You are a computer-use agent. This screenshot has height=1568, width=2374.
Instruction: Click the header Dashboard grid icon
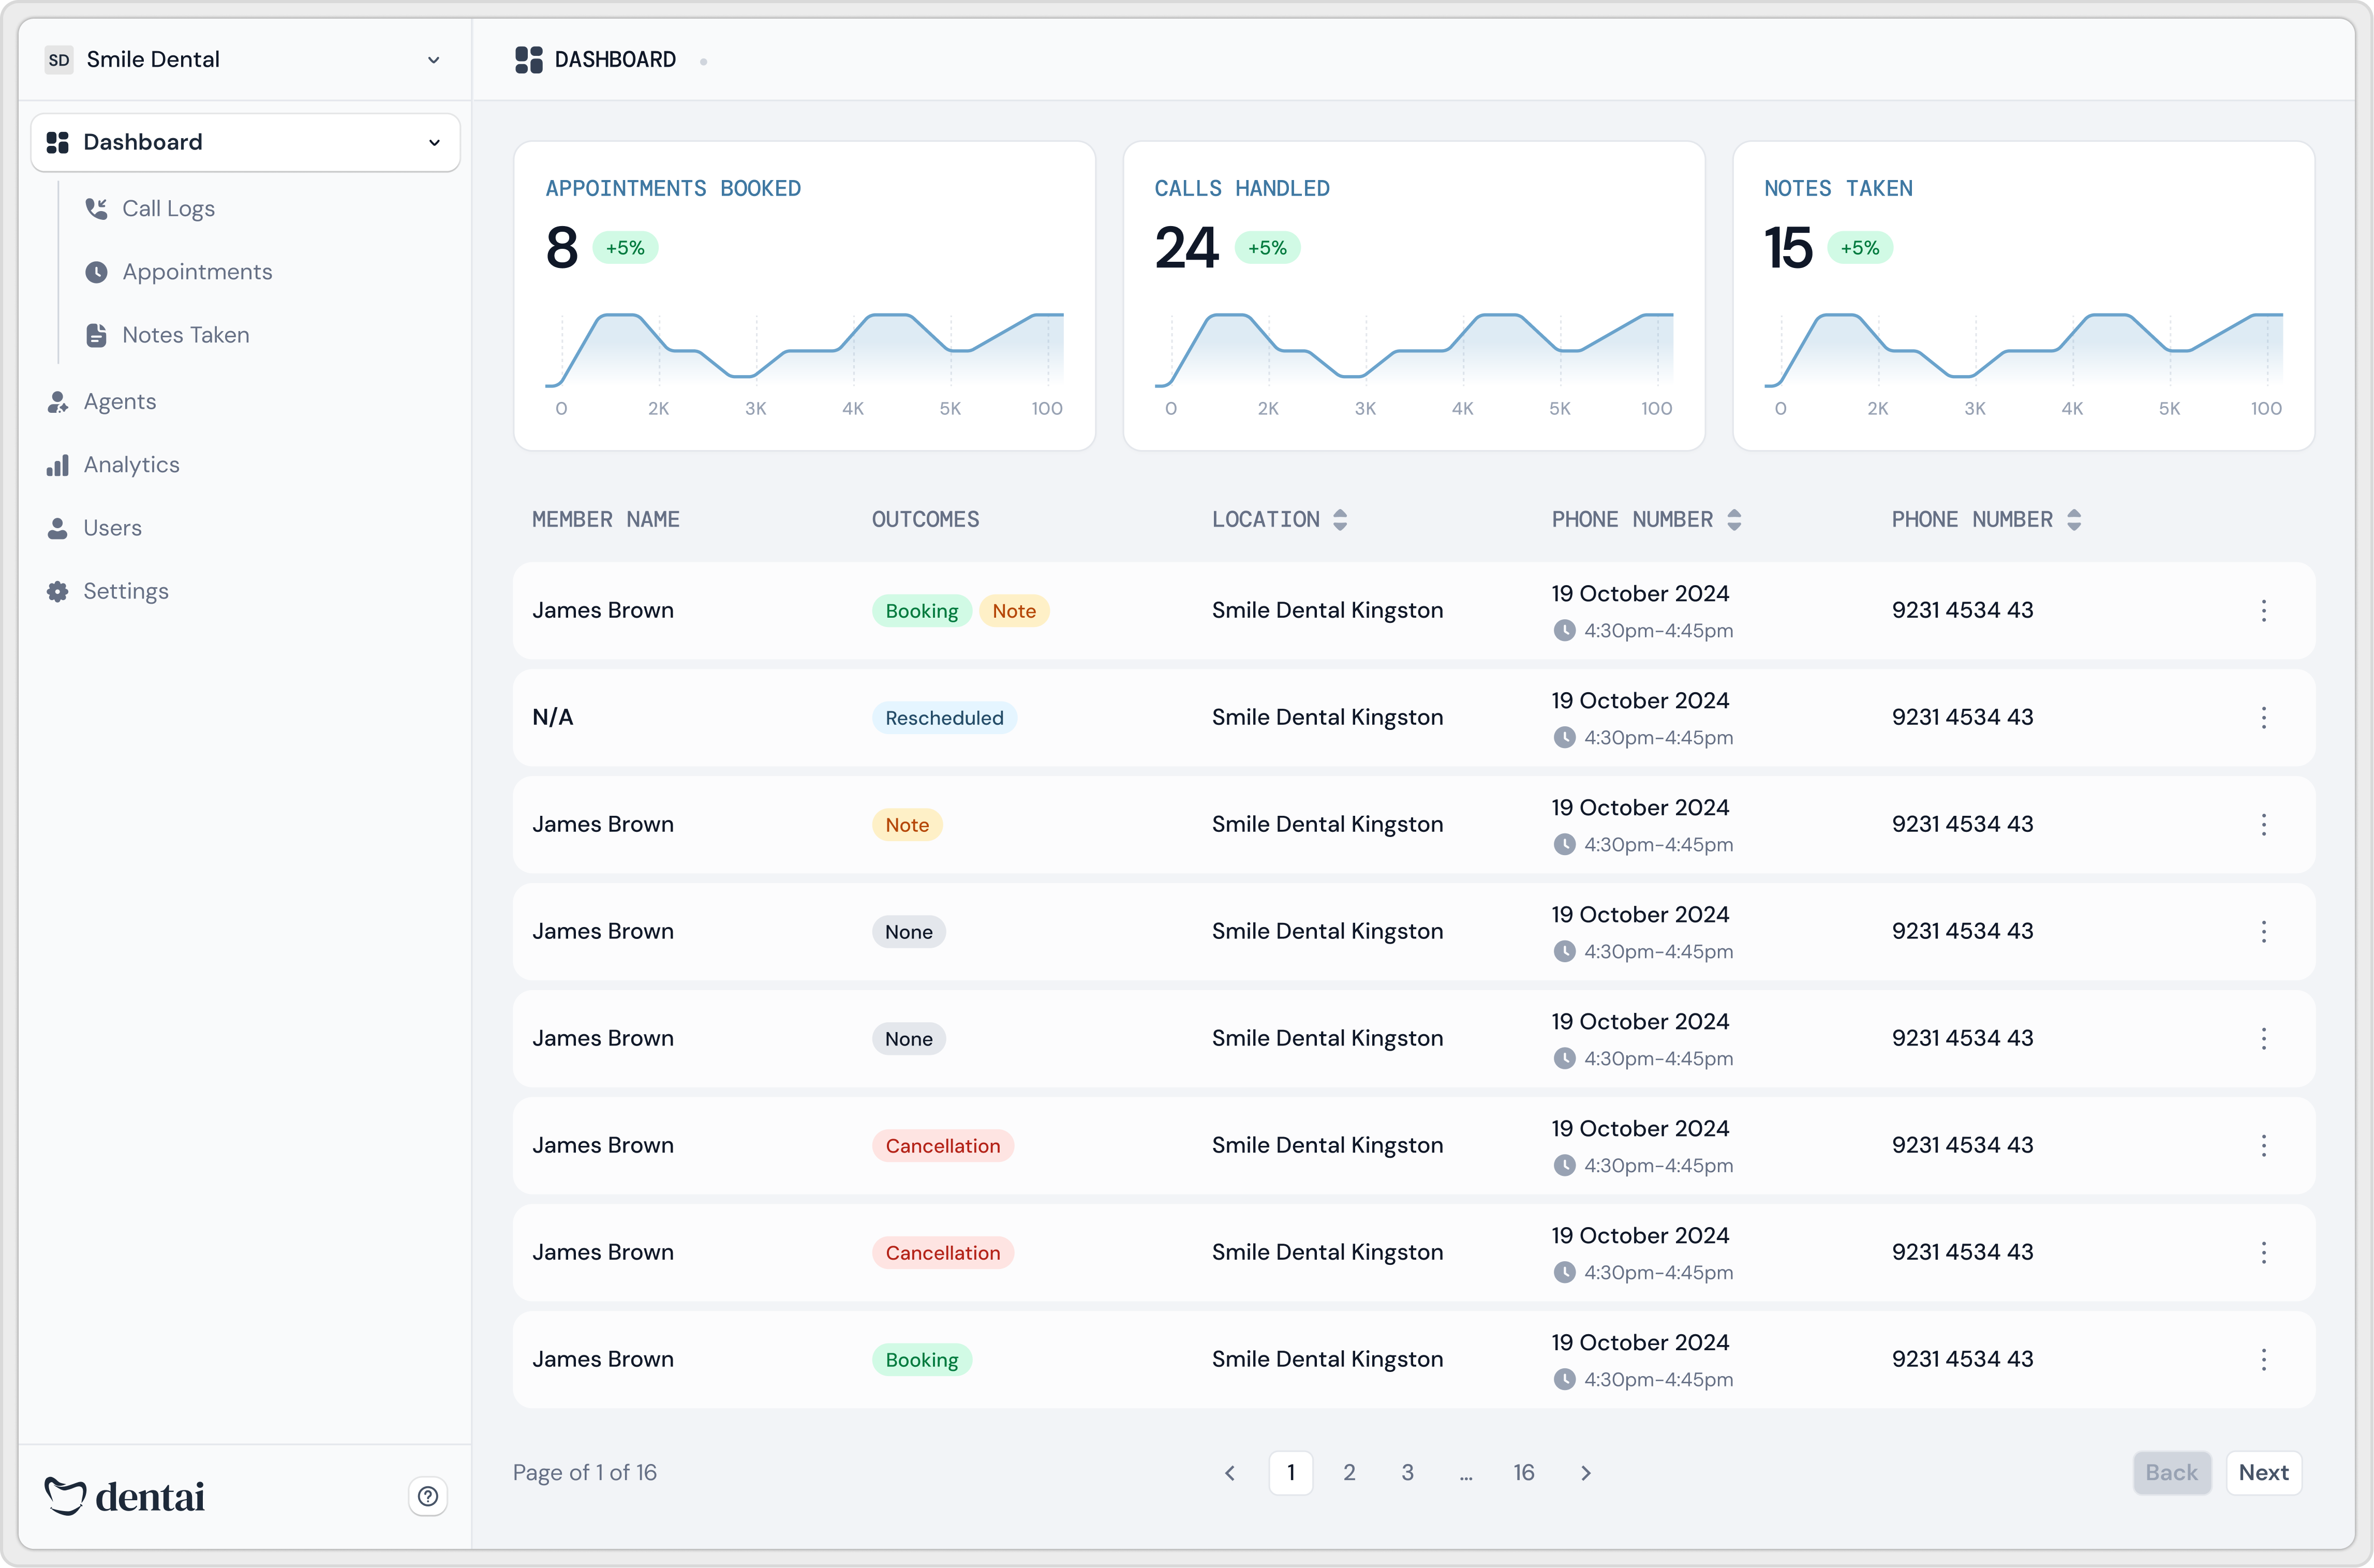click(x=529, y=60)
